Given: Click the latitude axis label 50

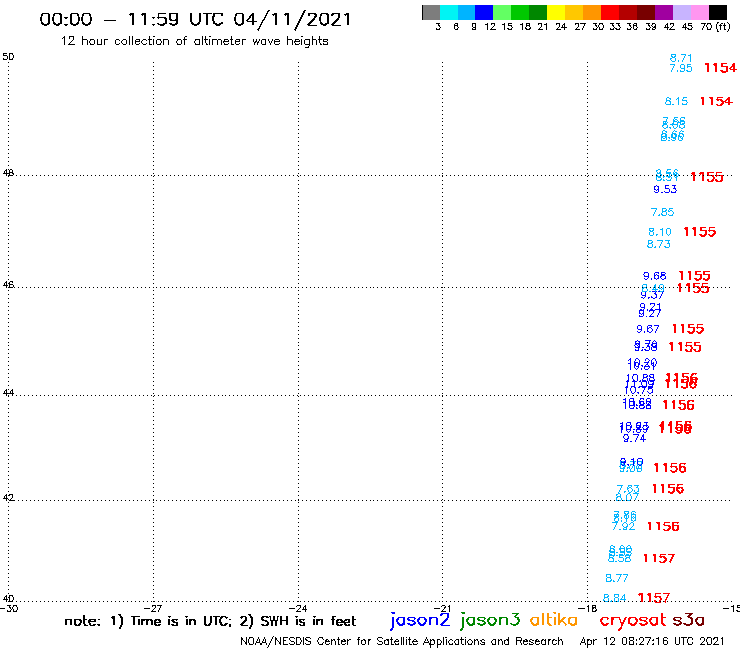Looking at the screenshot, I should [x=8, y=57].
